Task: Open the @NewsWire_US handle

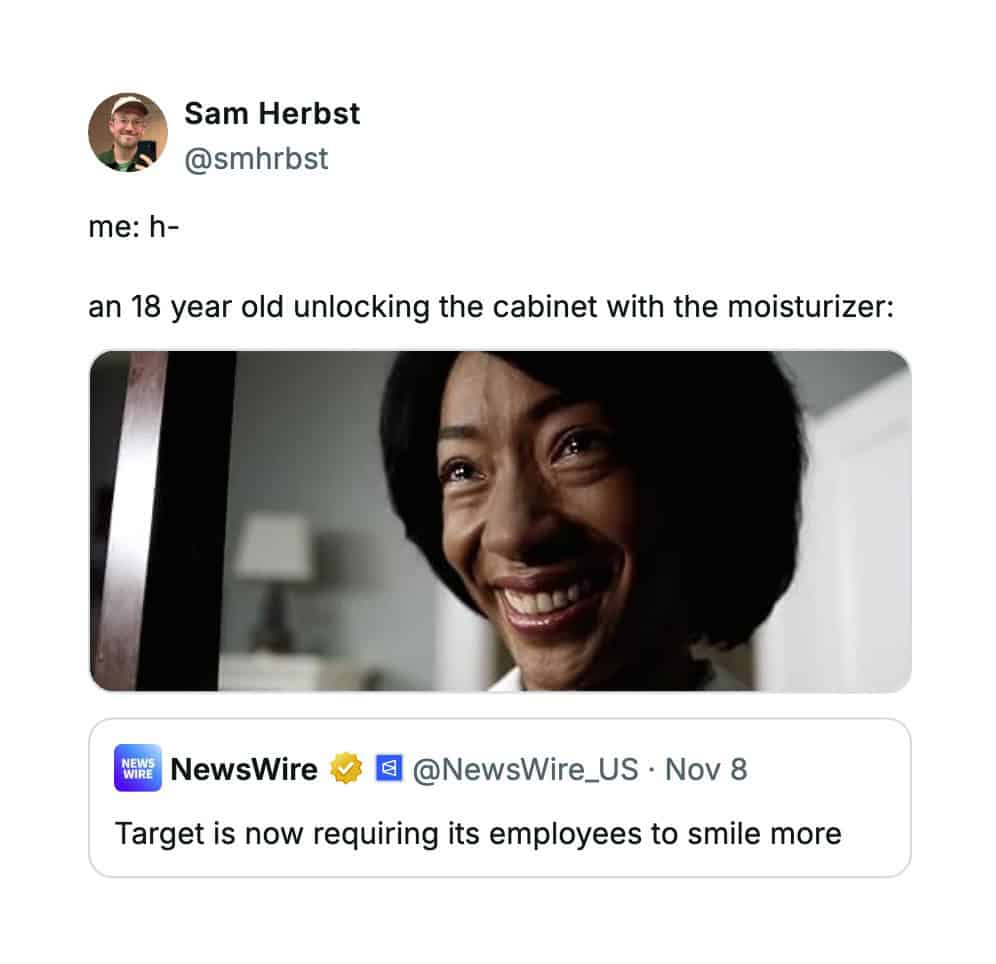Action: coord(525,769)
